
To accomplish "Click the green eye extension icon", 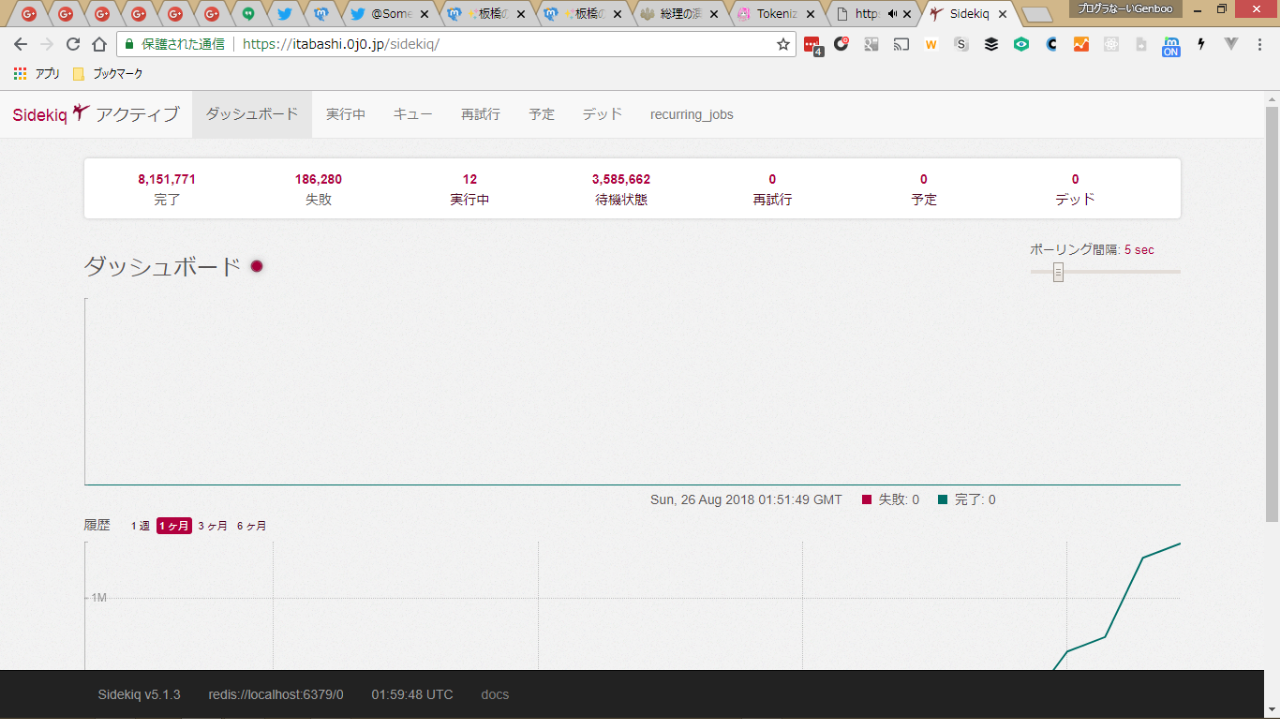I will (1021, 44).
